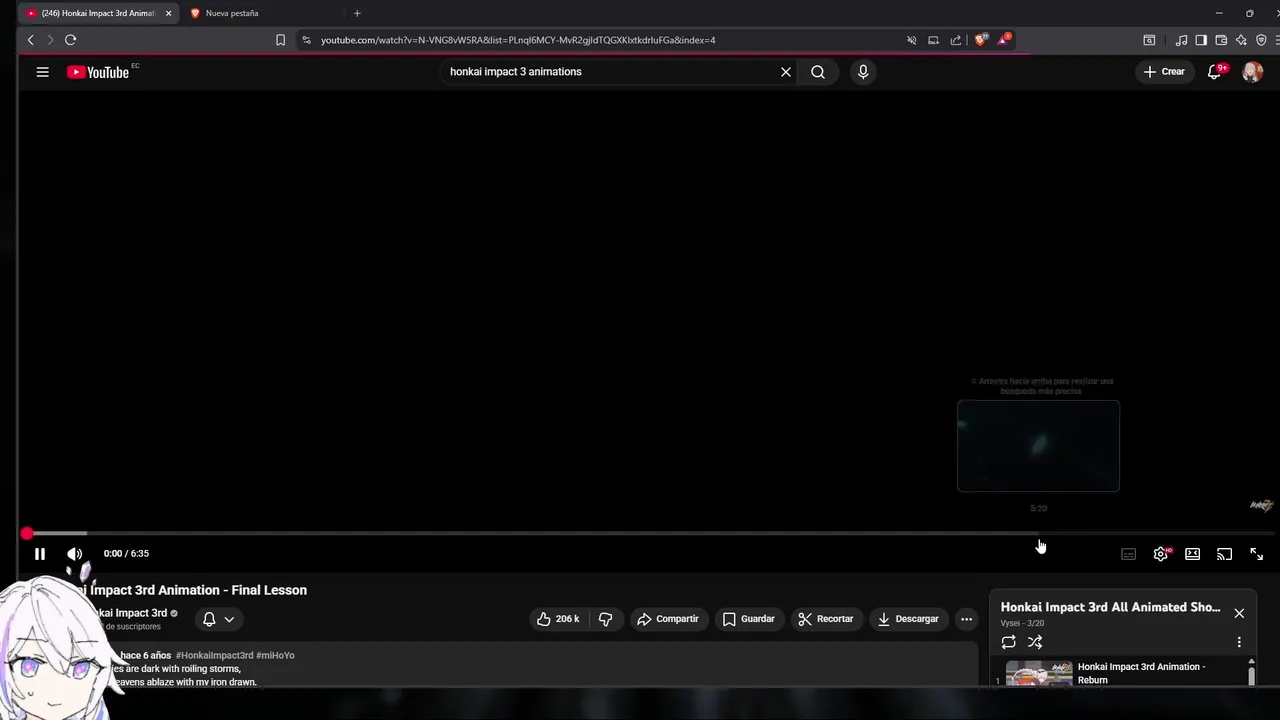Click the Compartir button
The image size is (1280, 720).
tap(667, 619)
